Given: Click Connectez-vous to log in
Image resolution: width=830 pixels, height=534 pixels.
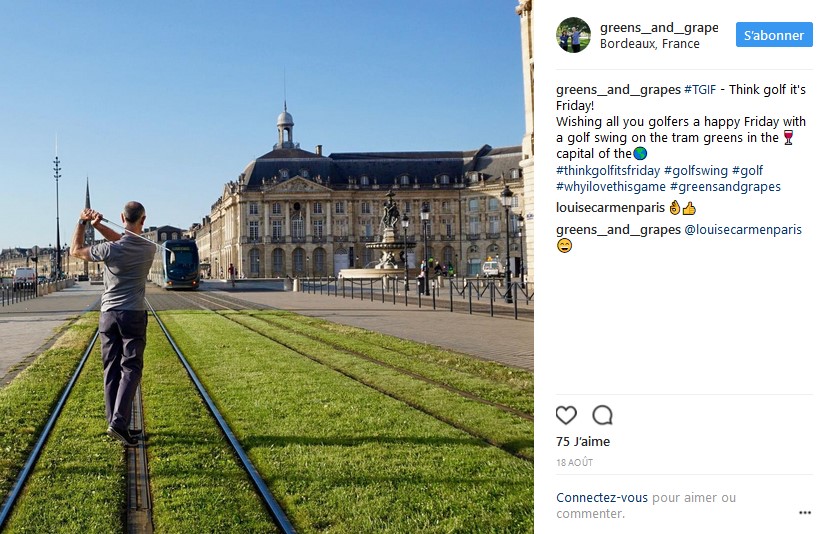Looking at the screenshot, I should tap(602, 497).
